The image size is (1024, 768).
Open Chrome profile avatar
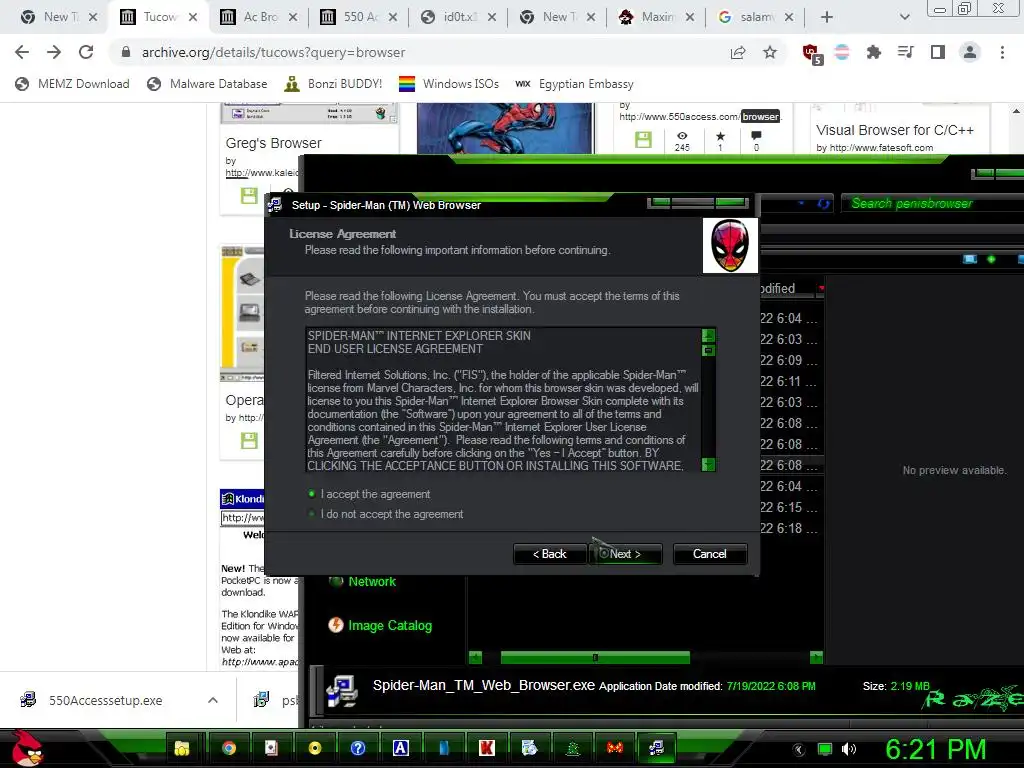pos(970,52)
